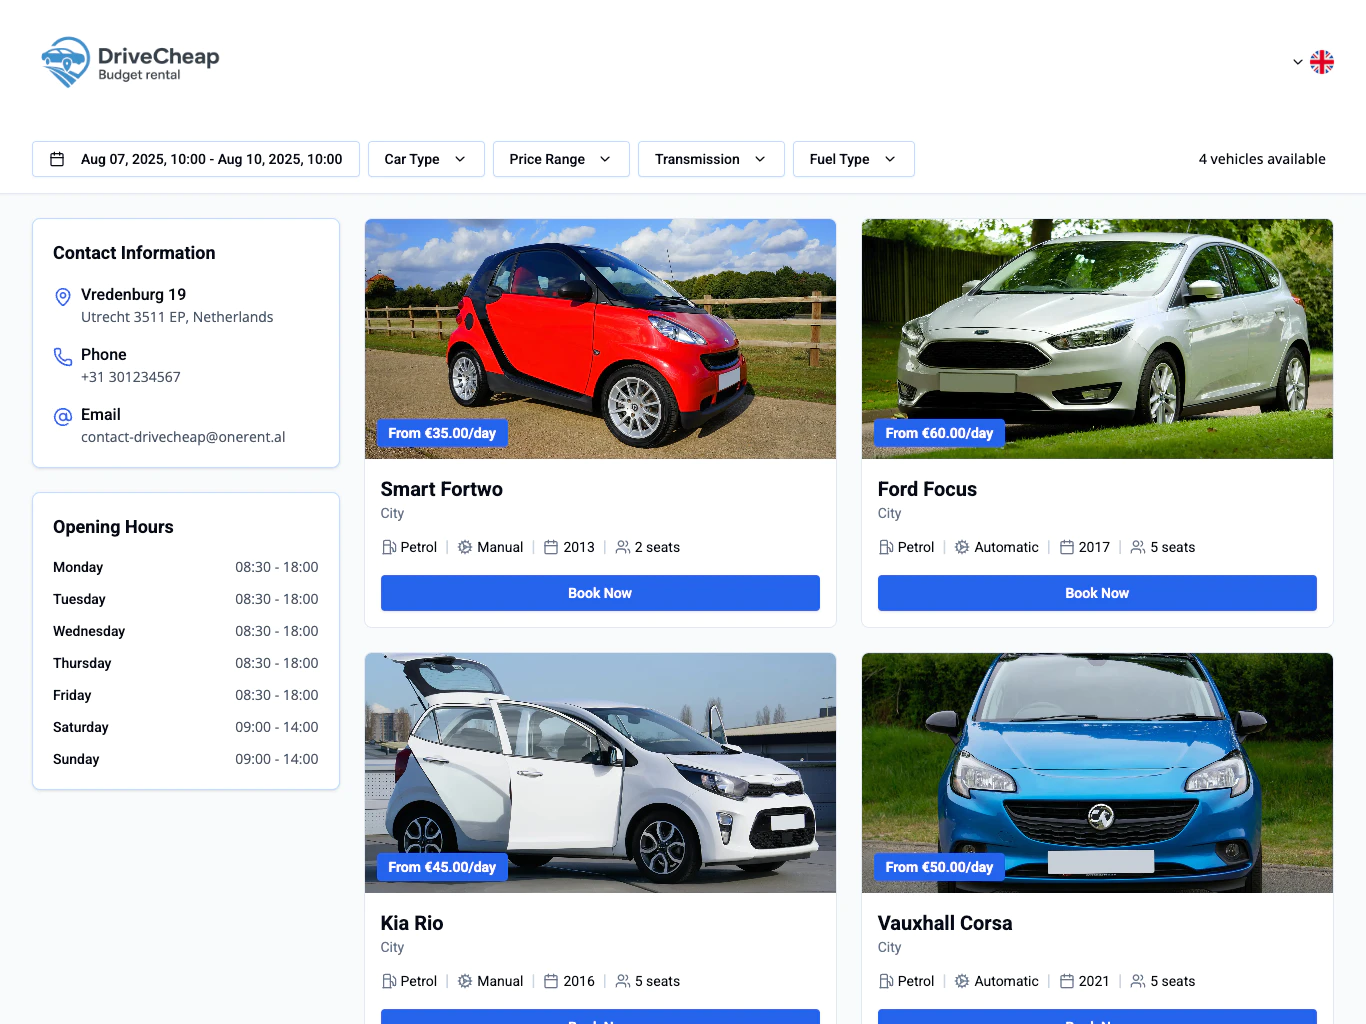Click the year calendar icon on Ford Focus
This screenshot has height=1024, width=1366.
pyautogui.click(x=1067, y=547)
